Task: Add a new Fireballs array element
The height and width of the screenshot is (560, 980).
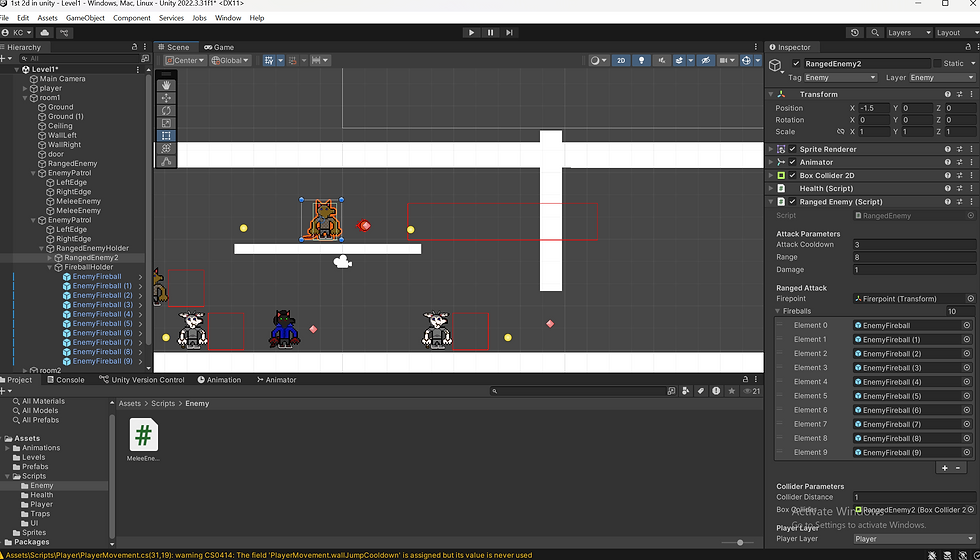Action: click(x=944, y=468)
